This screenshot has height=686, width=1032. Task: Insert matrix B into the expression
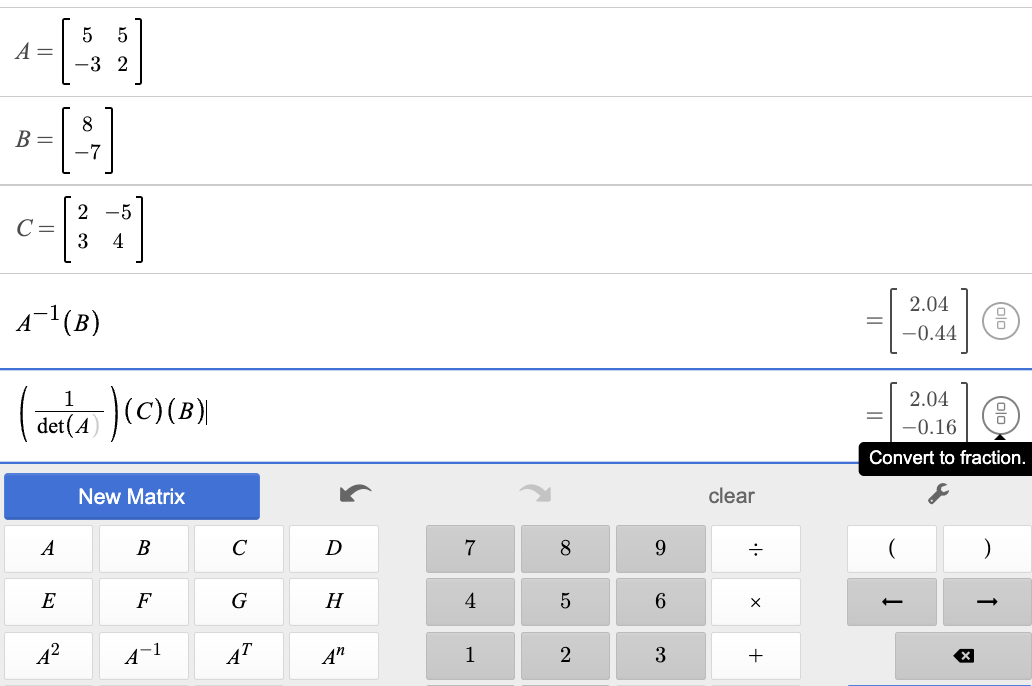tap(143, 548)
